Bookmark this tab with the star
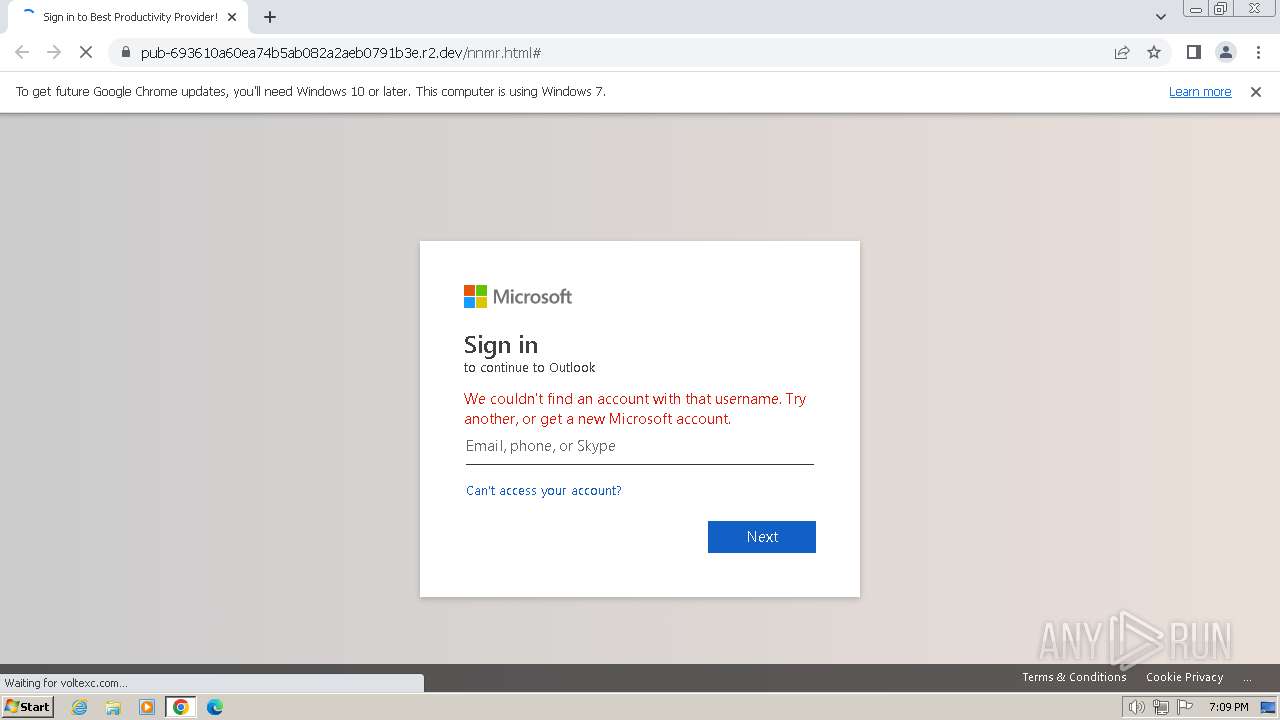Viewport: 1280px width, 720px height. coord(1154,52)
